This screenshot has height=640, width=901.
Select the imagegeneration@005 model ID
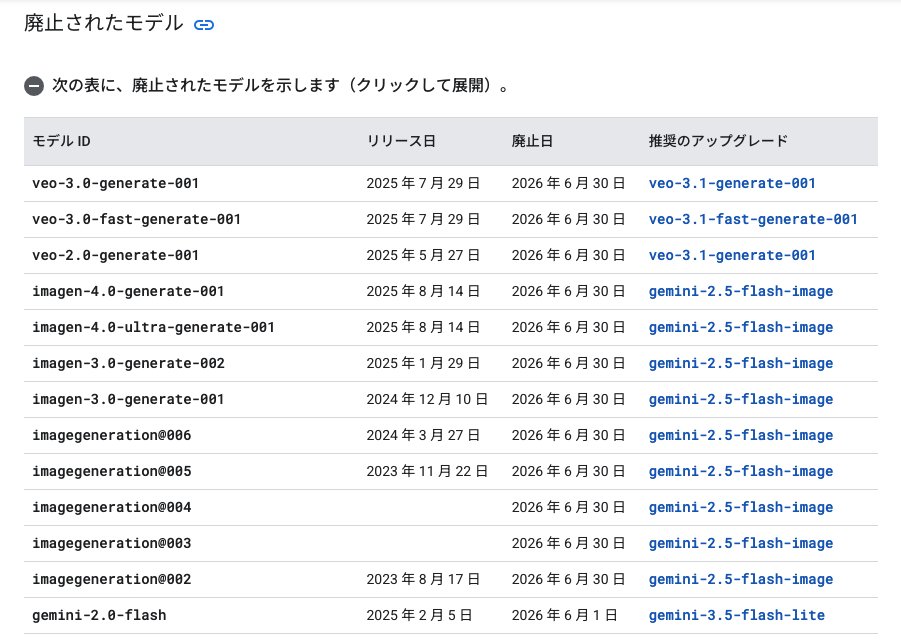pos(111,471)
